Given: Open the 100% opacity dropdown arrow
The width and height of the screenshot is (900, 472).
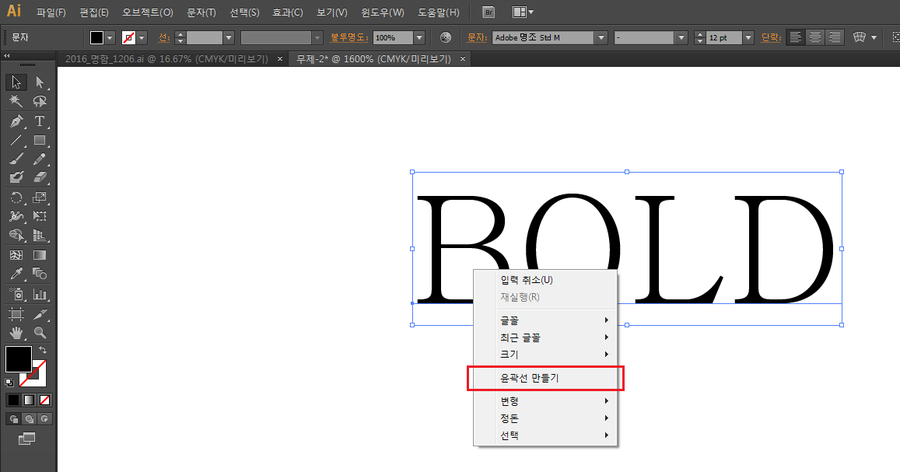Looking at the screenshot, I should click(419, 37).
